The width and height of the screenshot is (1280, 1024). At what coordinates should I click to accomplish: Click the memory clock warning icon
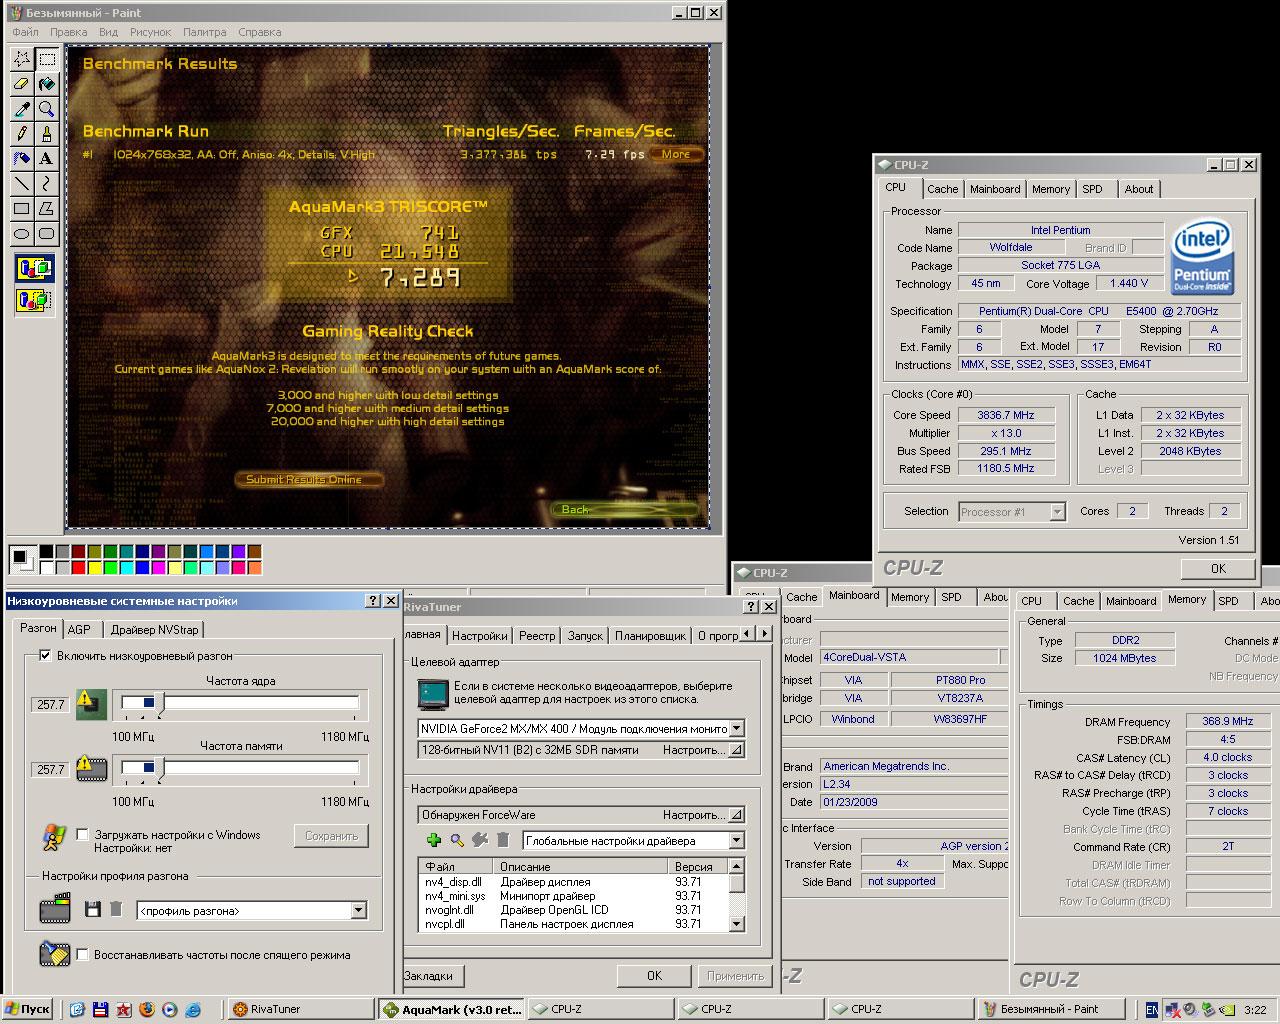tap(91, 769)
